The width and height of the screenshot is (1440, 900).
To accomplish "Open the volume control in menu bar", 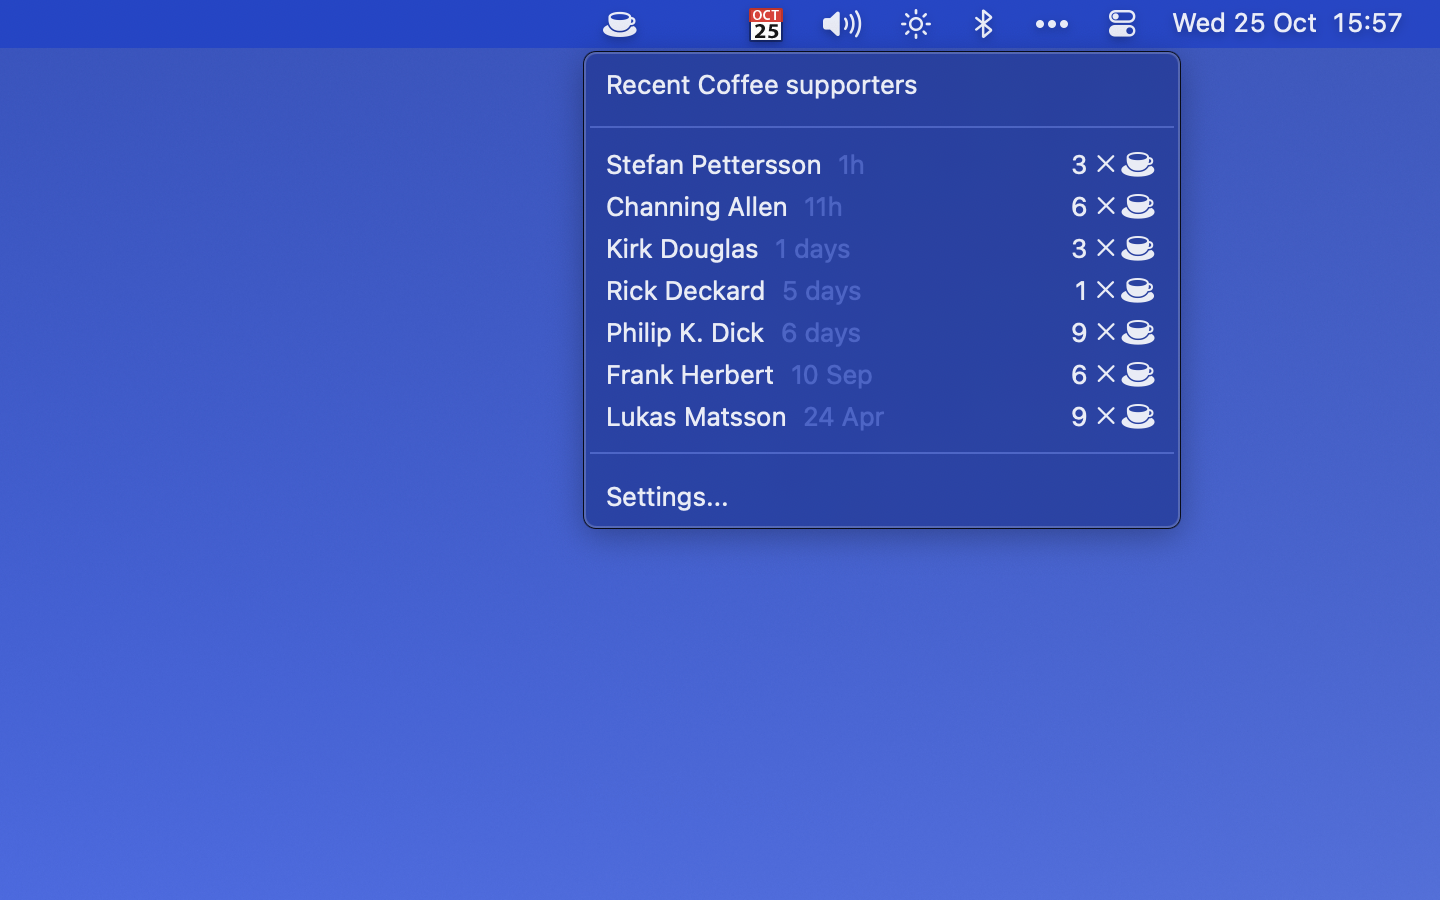I will [841, 24].
